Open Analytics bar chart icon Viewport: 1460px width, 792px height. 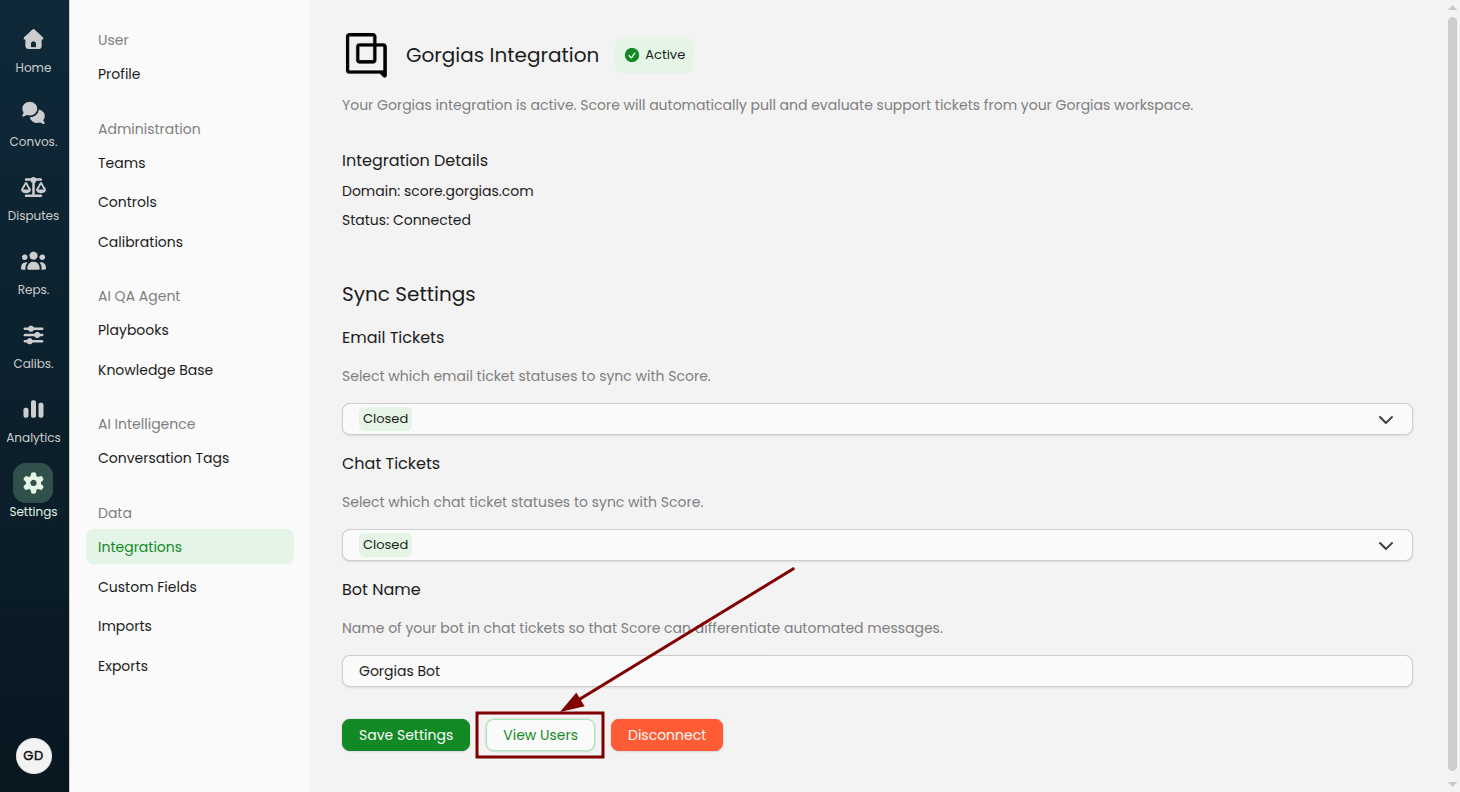coord(33,410)
